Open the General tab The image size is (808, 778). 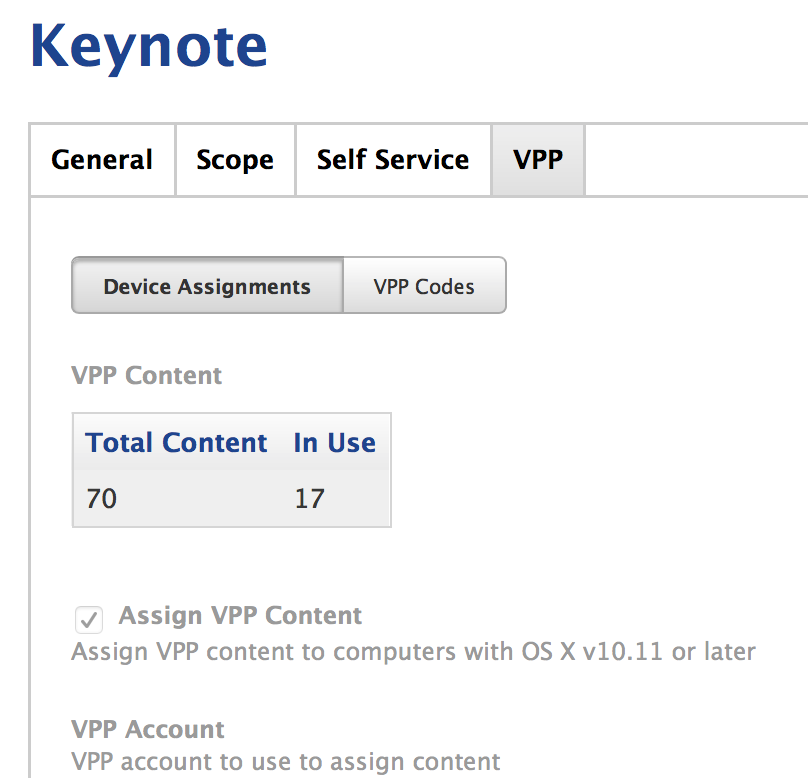(103, 160)
